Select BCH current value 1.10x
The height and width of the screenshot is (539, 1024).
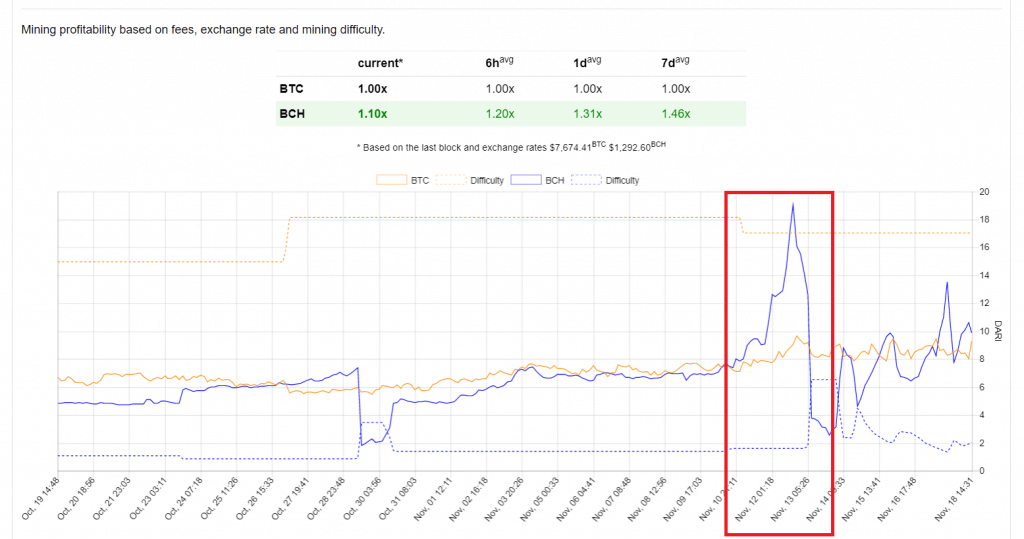tap(372, 114)
